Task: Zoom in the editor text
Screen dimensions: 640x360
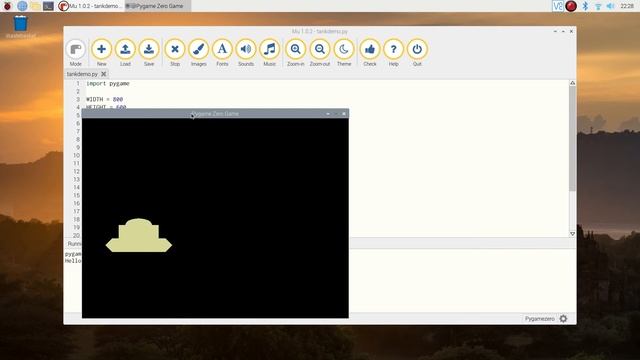Action: click(x=296, y=53)
